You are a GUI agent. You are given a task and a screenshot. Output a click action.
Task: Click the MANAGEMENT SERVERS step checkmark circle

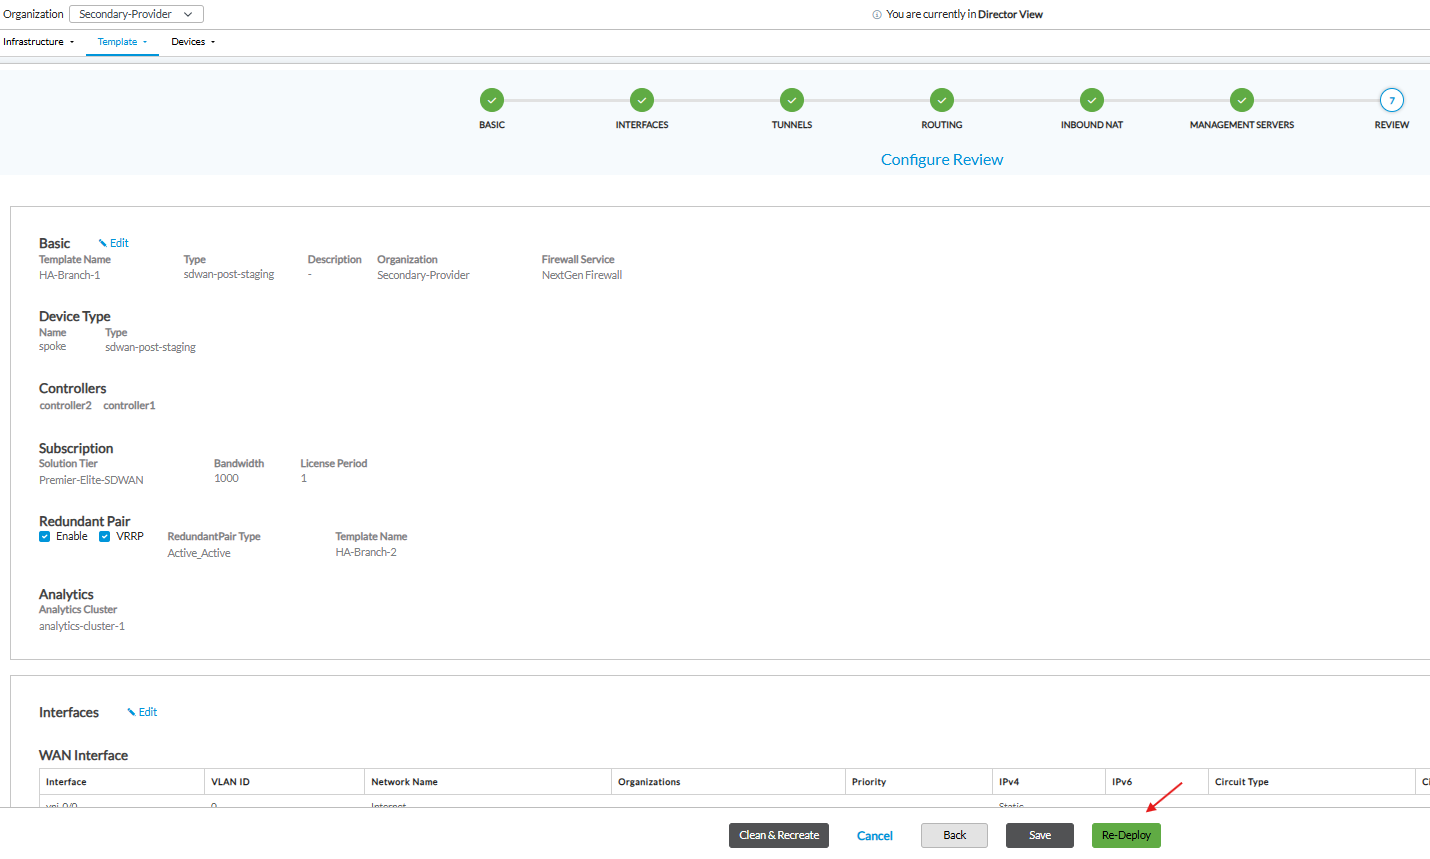(1242, 100)
